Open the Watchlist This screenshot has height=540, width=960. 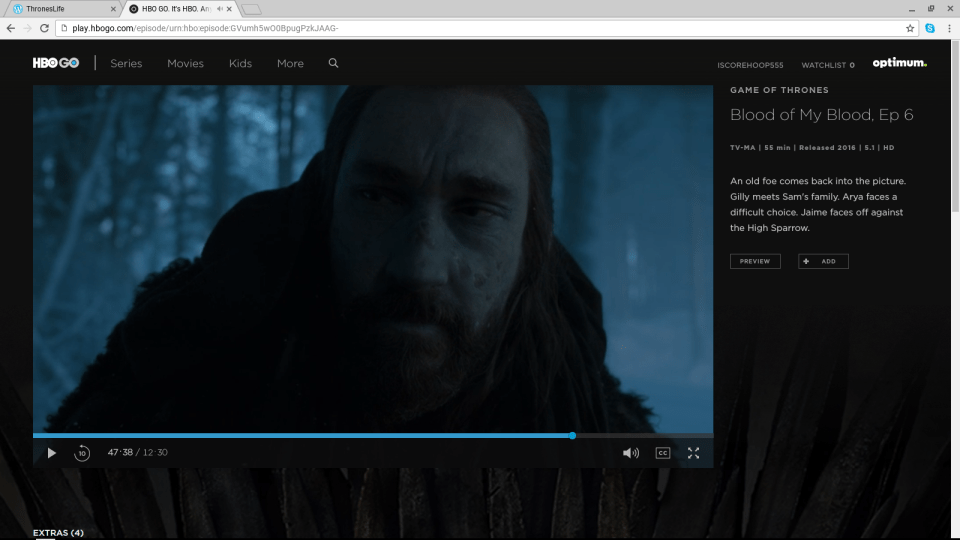(x=827, y=65)
